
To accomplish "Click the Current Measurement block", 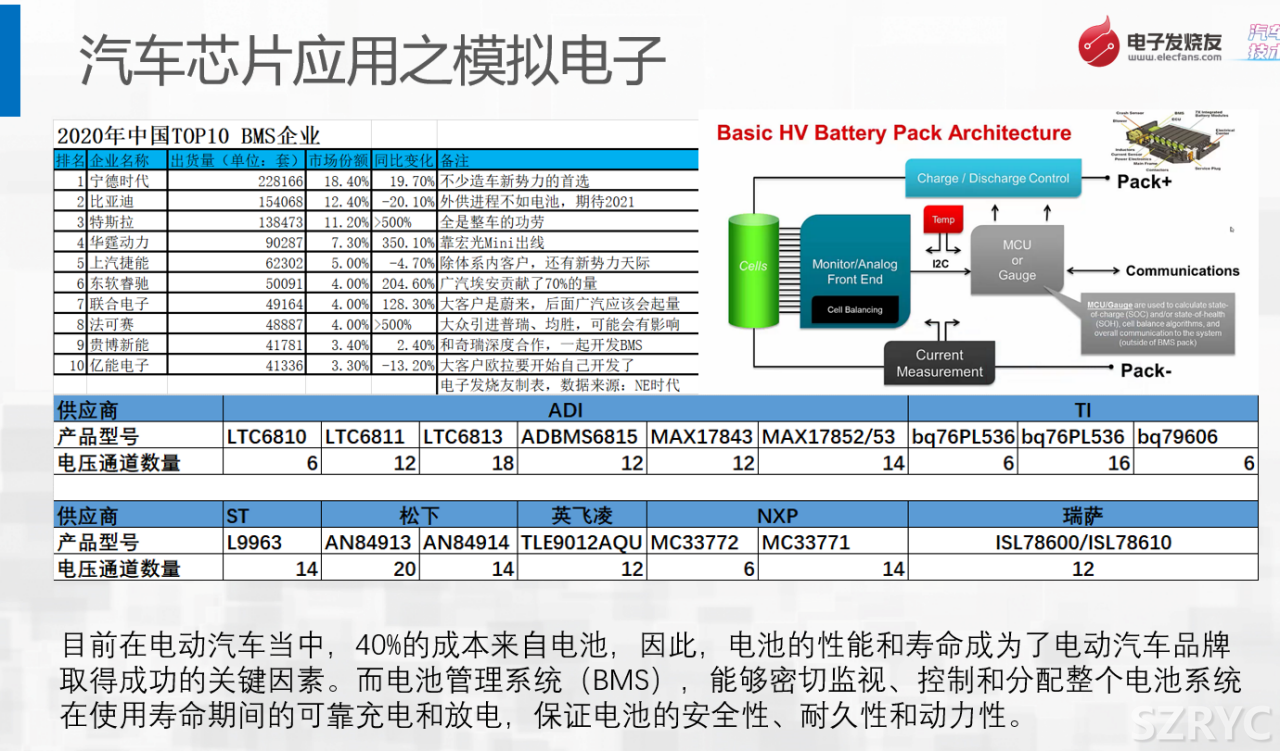I will [939, 363].
